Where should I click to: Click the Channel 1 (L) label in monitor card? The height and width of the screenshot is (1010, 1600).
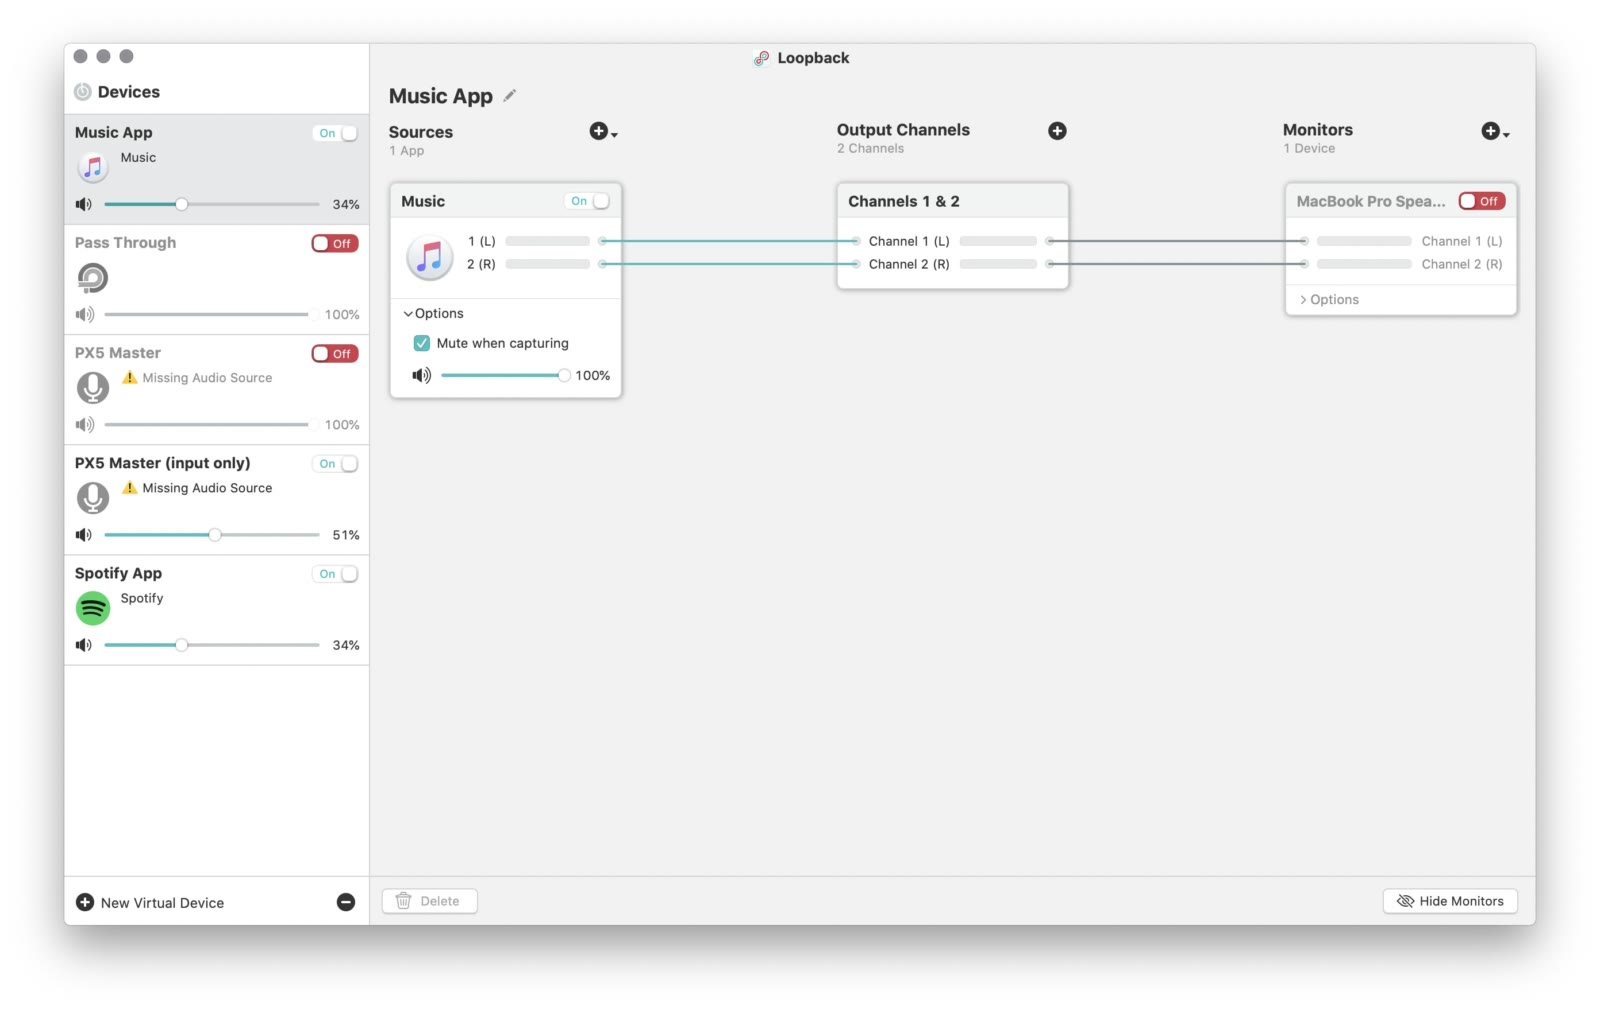[1462, 241]
